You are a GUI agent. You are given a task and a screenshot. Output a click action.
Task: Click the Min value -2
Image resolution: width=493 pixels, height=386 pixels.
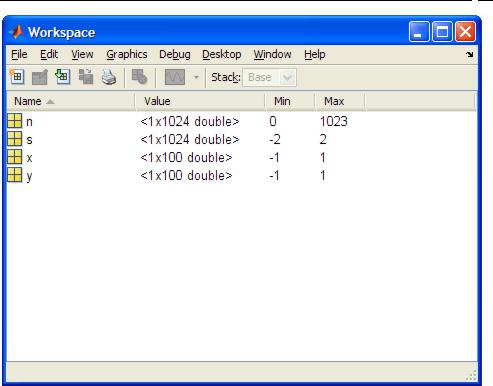(275, 140)
